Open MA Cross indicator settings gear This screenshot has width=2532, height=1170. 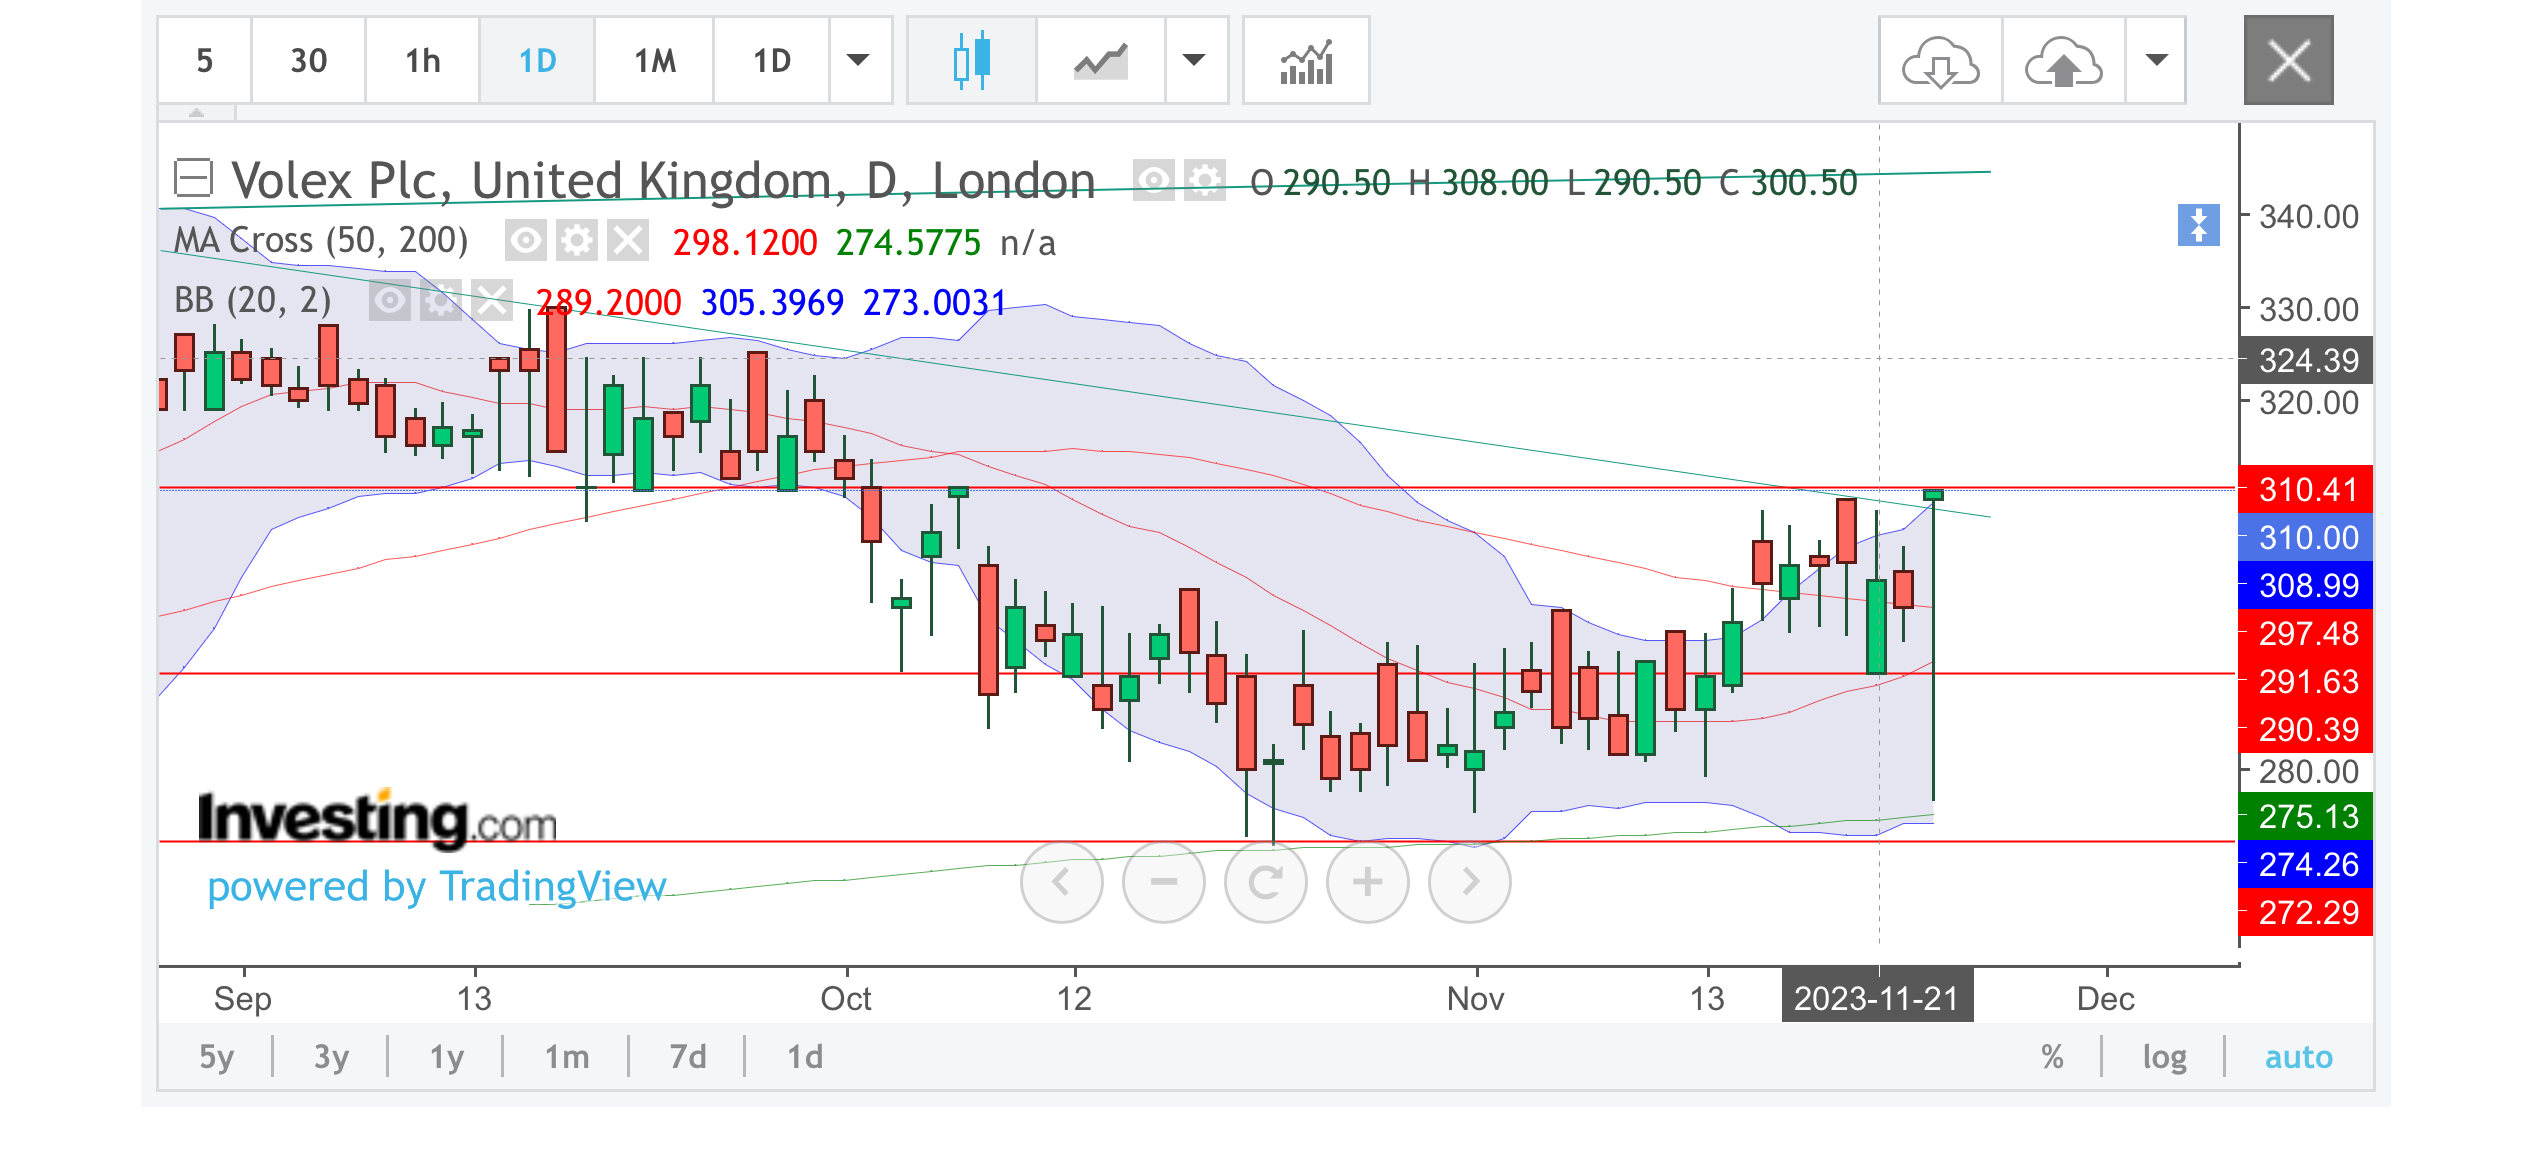pos(577,241)
